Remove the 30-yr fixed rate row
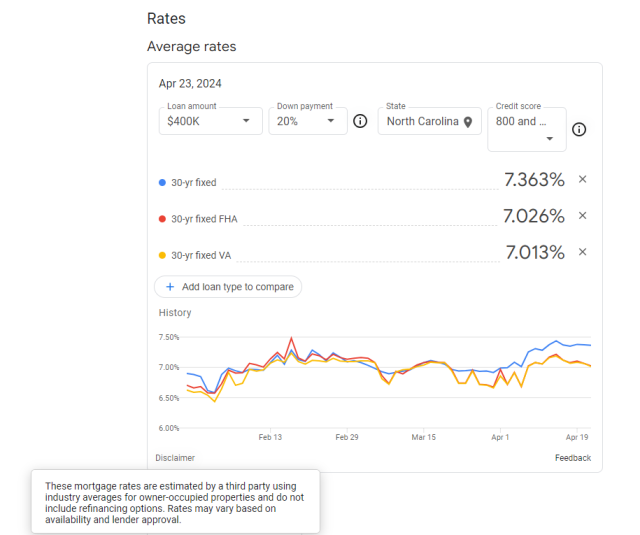This screenshot has width=640, height=535. pos(582,179)
